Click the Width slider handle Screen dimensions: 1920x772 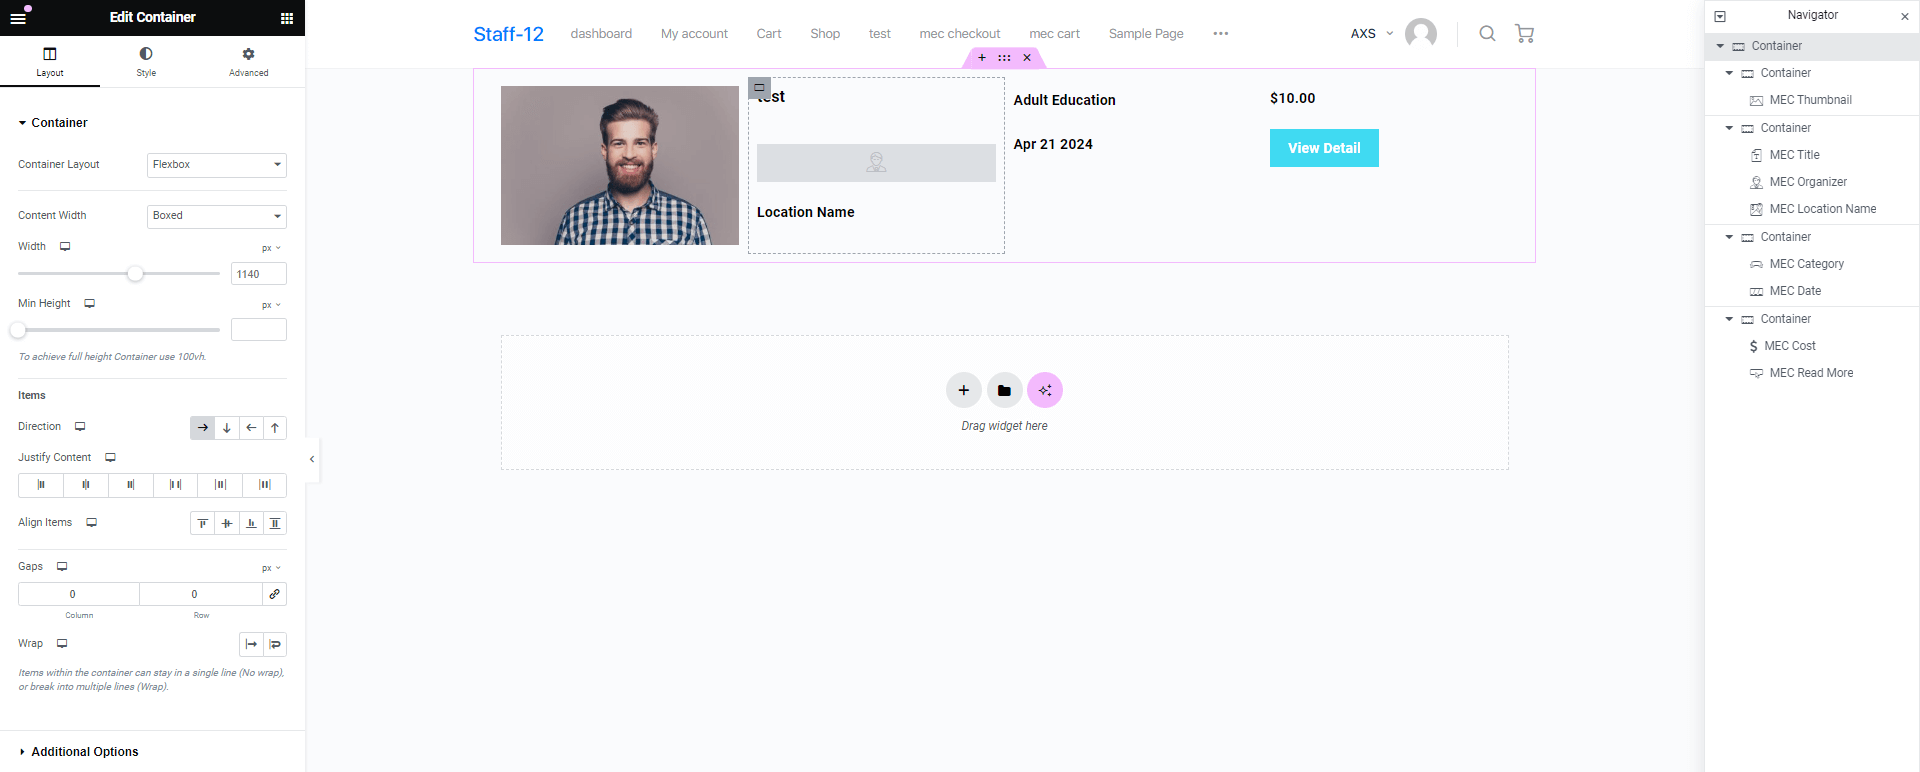tap(135, 274)
